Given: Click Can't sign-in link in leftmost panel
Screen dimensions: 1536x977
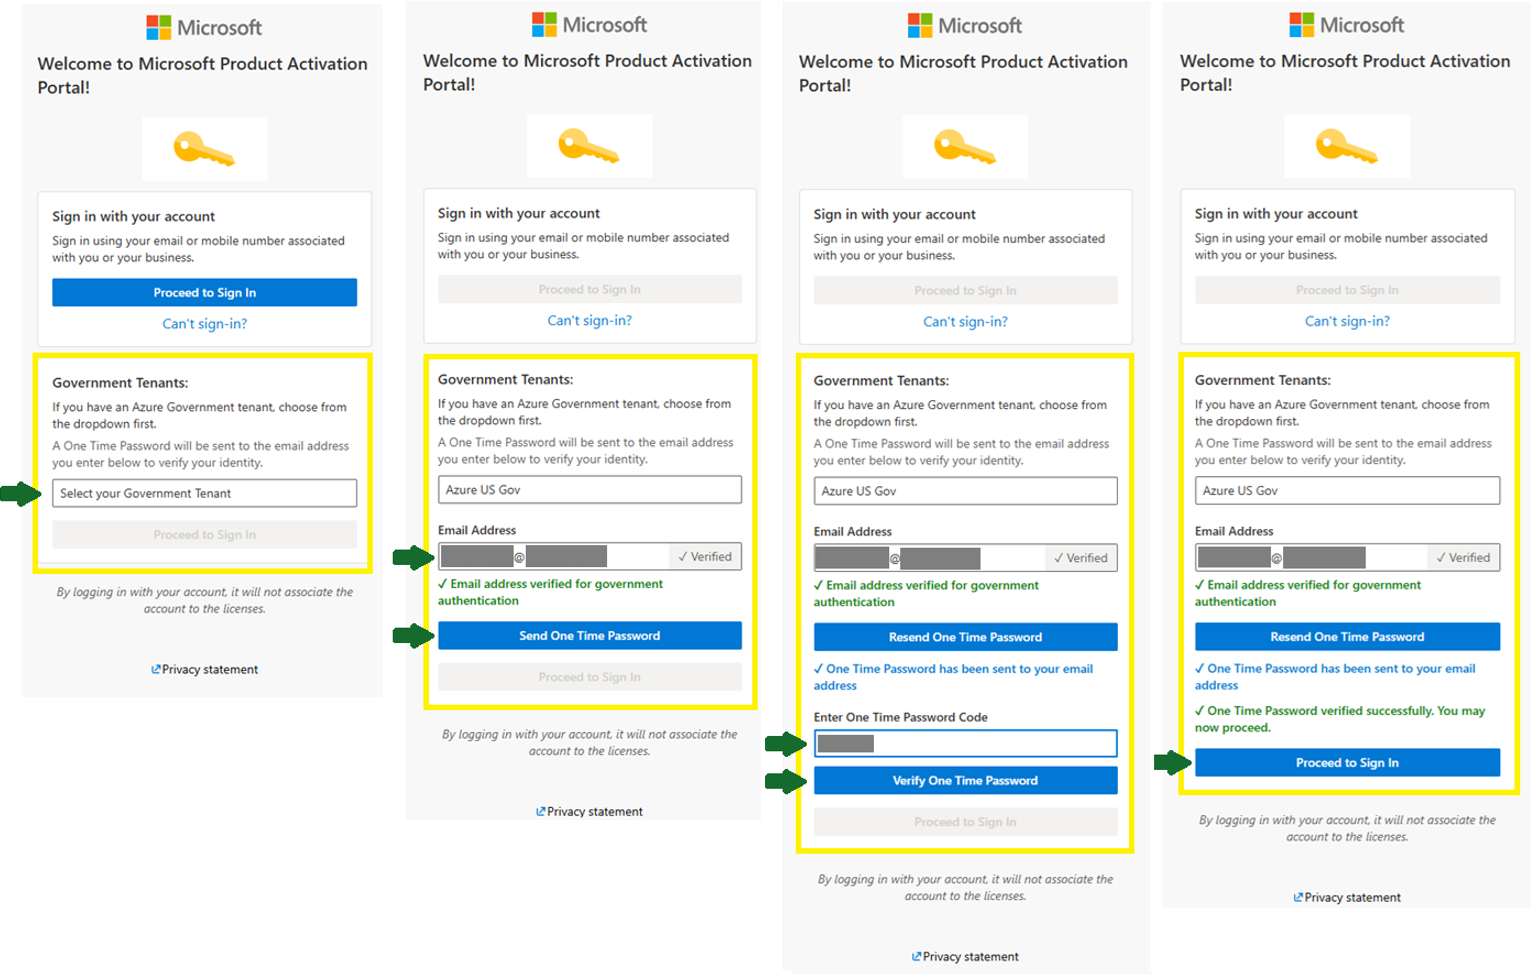Looking at the screenshot, I should point(204,324).
